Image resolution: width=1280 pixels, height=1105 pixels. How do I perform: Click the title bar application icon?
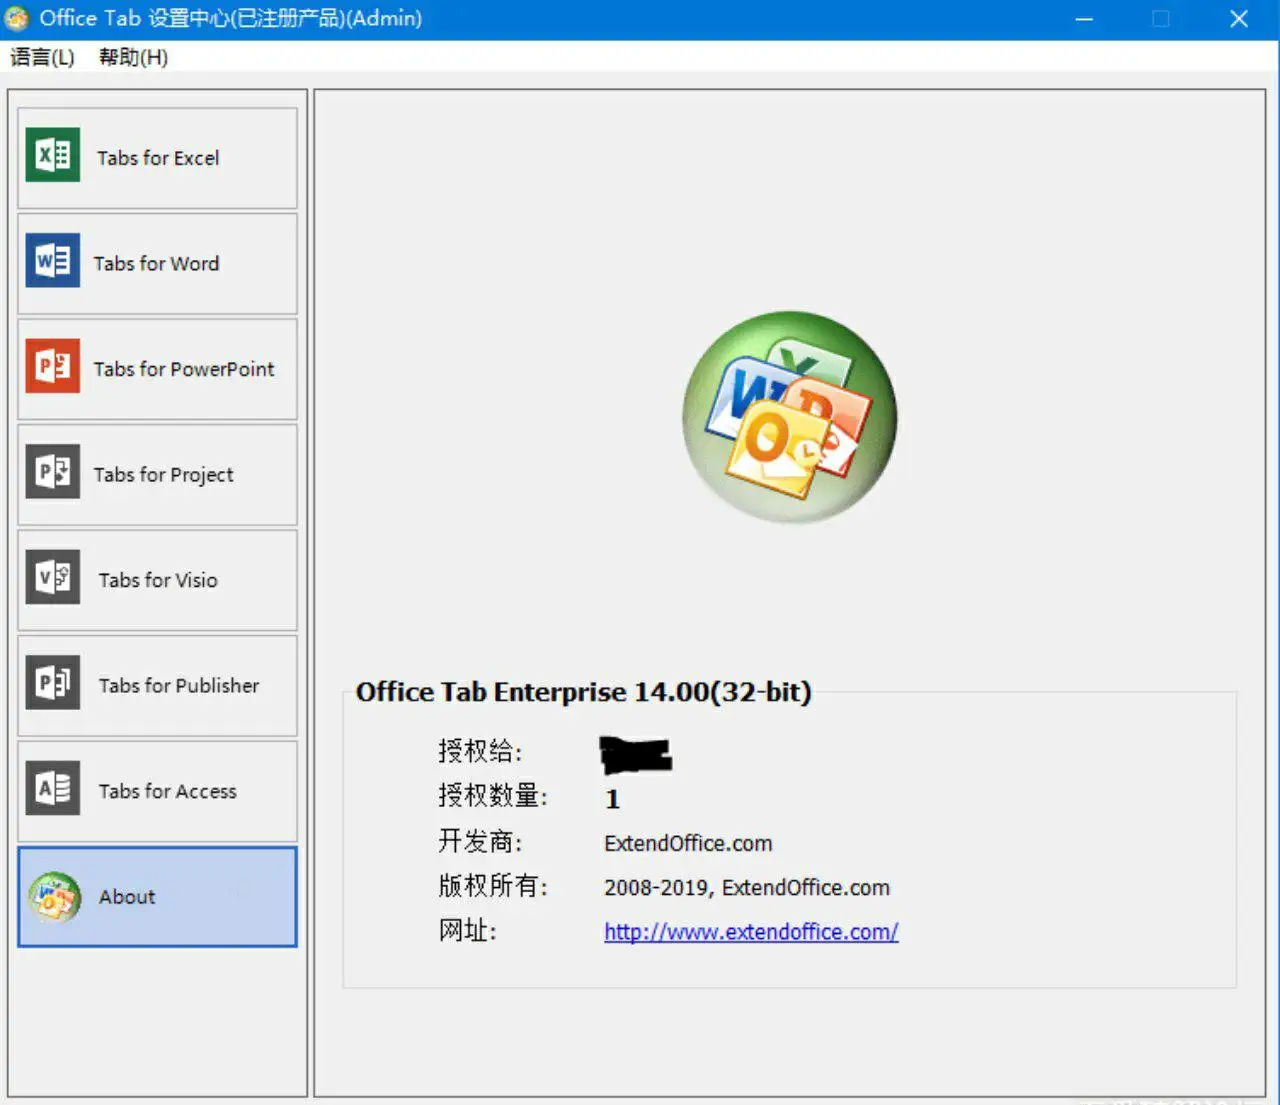coord(17,18)
